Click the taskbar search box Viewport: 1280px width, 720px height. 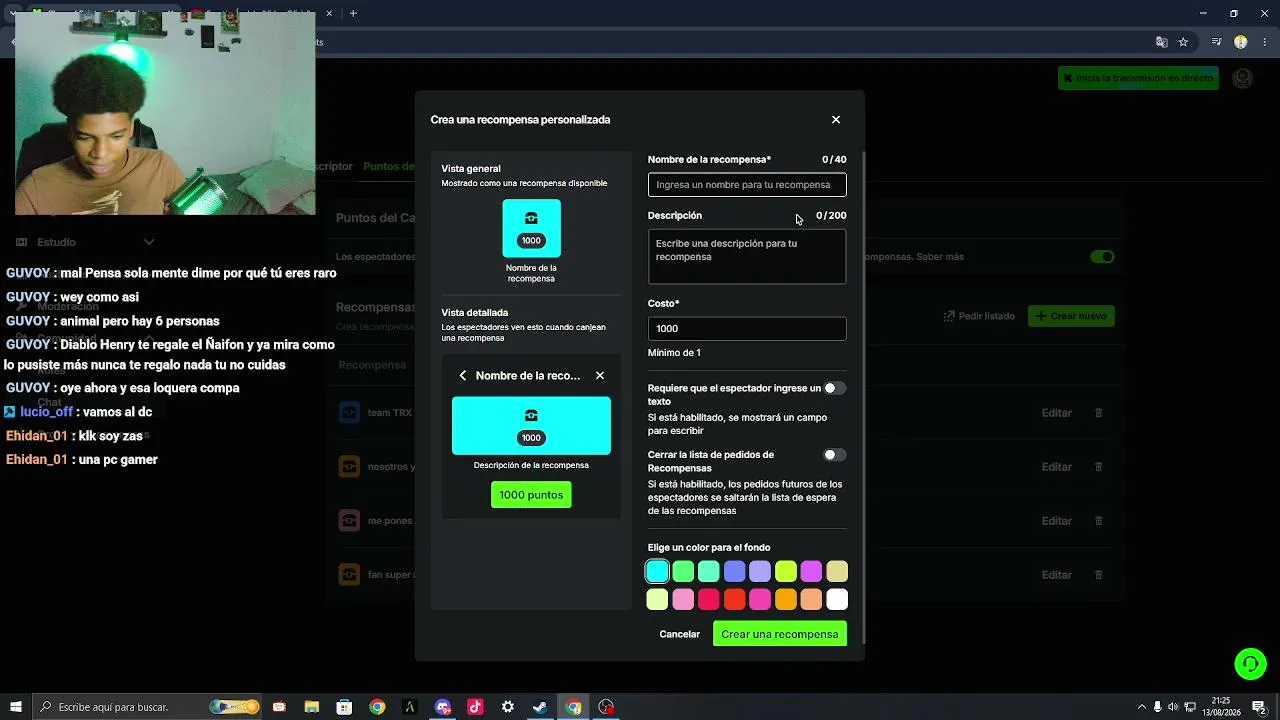tap(147, 707)
